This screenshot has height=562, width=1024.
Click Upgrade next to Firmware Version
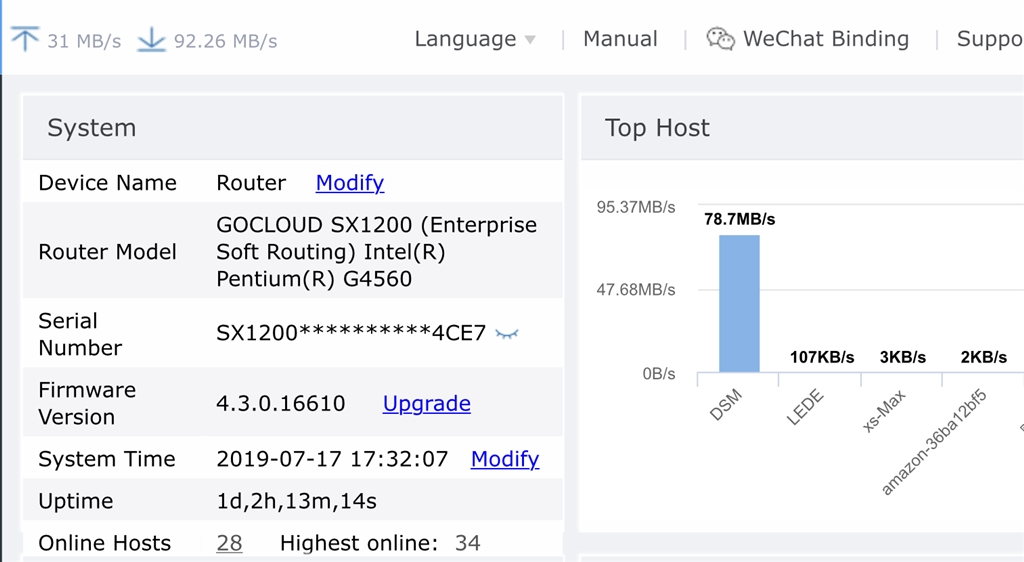(x=426, y=404)
